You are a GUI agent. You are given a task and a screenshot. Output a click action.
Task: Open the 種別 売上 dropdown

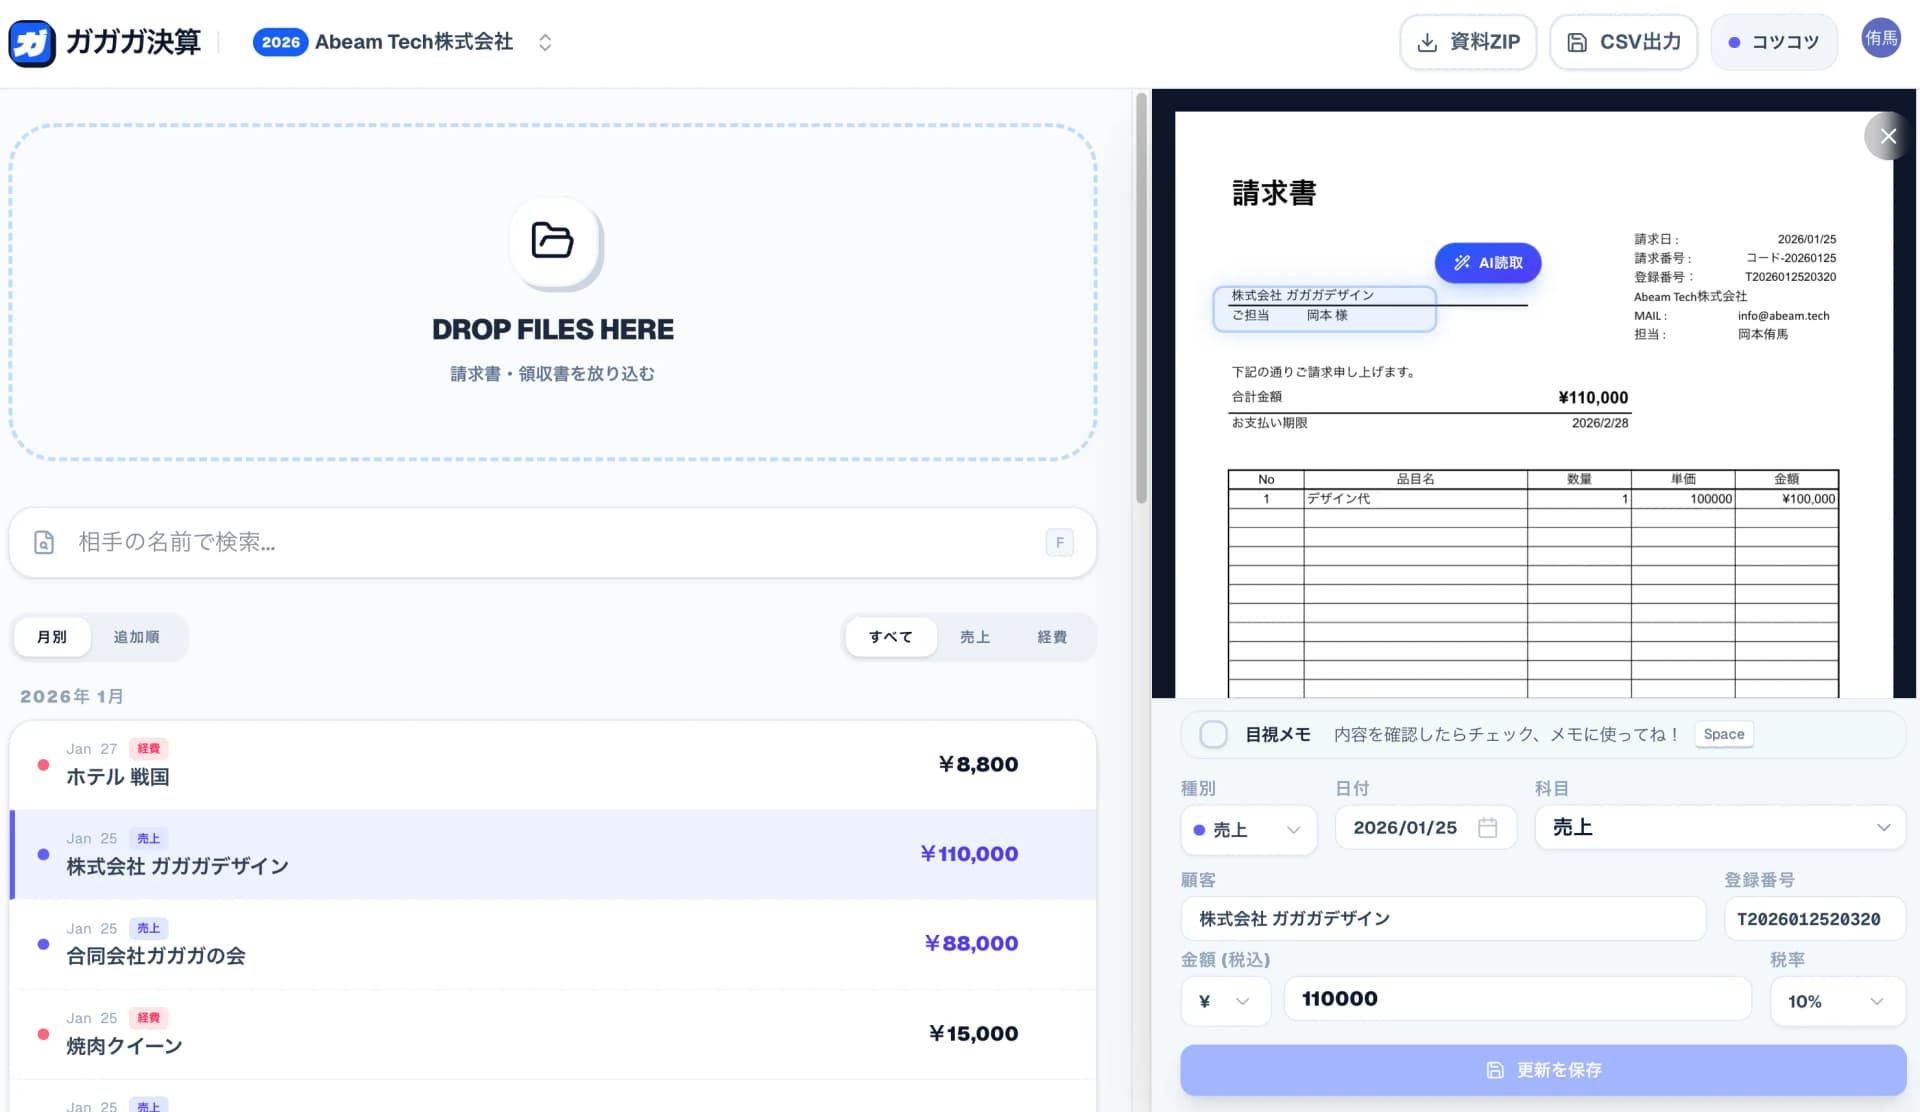tap(1248, 830)
